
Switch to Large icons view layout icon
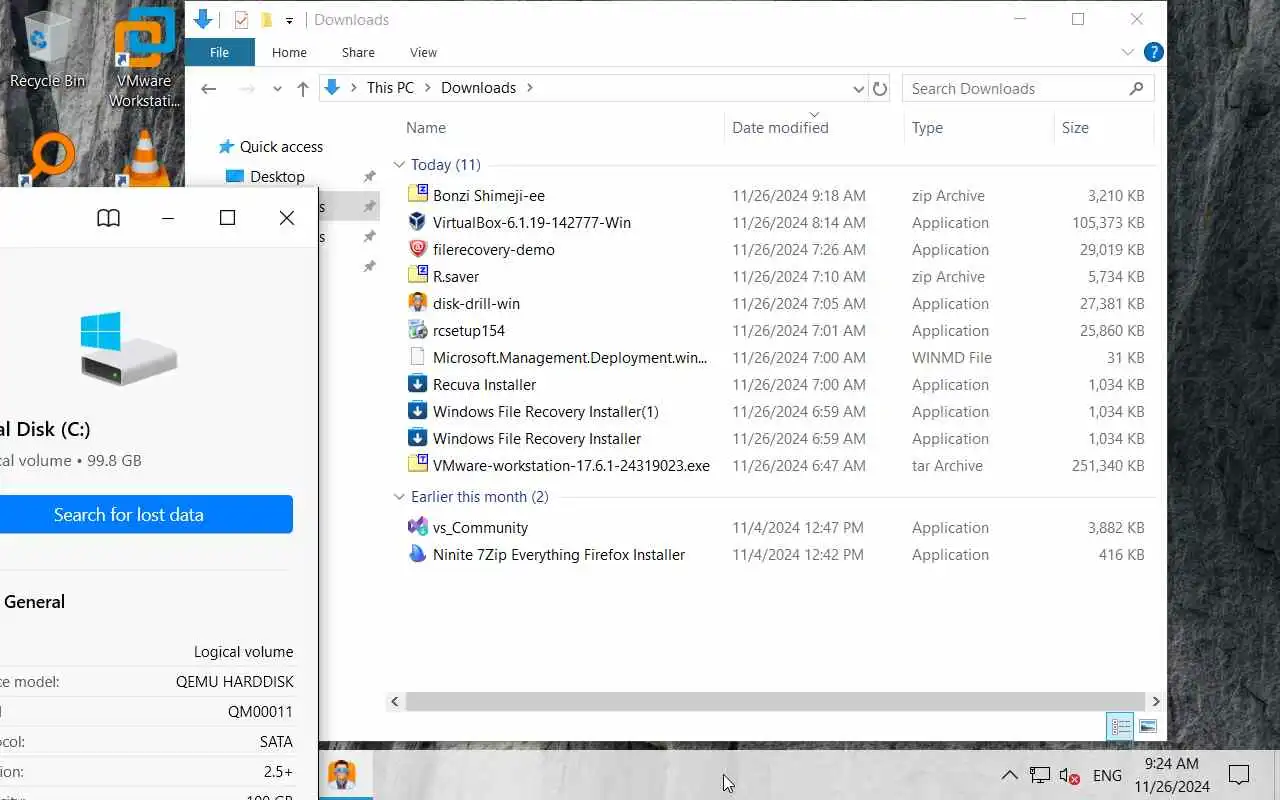1148,727
